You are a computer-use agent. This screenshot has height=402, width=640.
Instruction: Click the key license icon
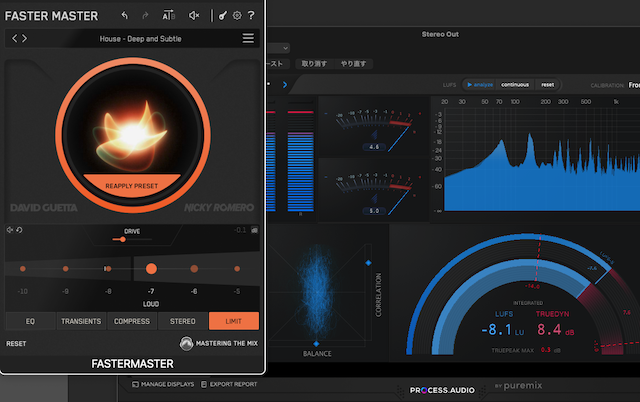(222, 16)
